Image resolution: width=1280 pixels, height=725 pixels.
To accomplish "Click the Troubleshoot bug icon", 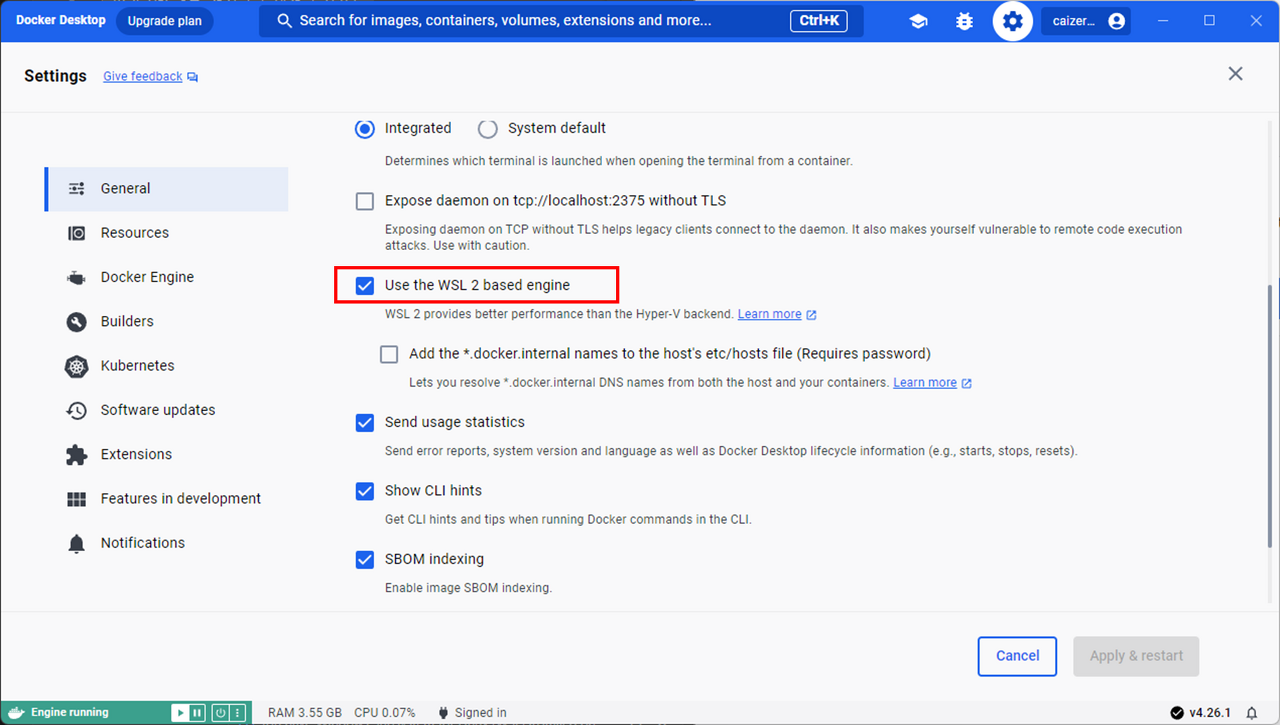I will 964,21.
